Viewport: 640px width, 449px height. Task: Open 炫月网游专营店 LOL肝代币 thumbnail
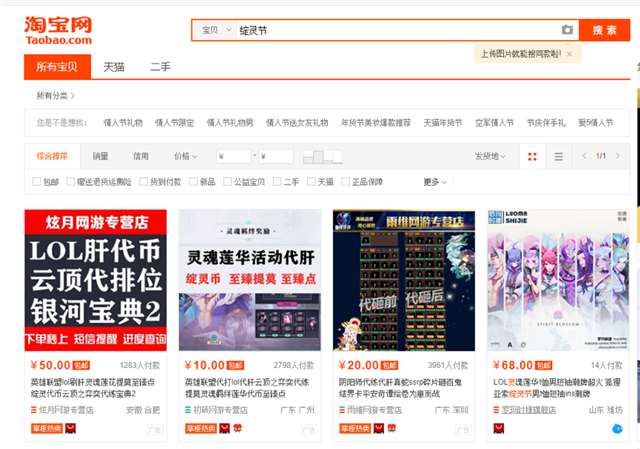click(x=96, y=280)
